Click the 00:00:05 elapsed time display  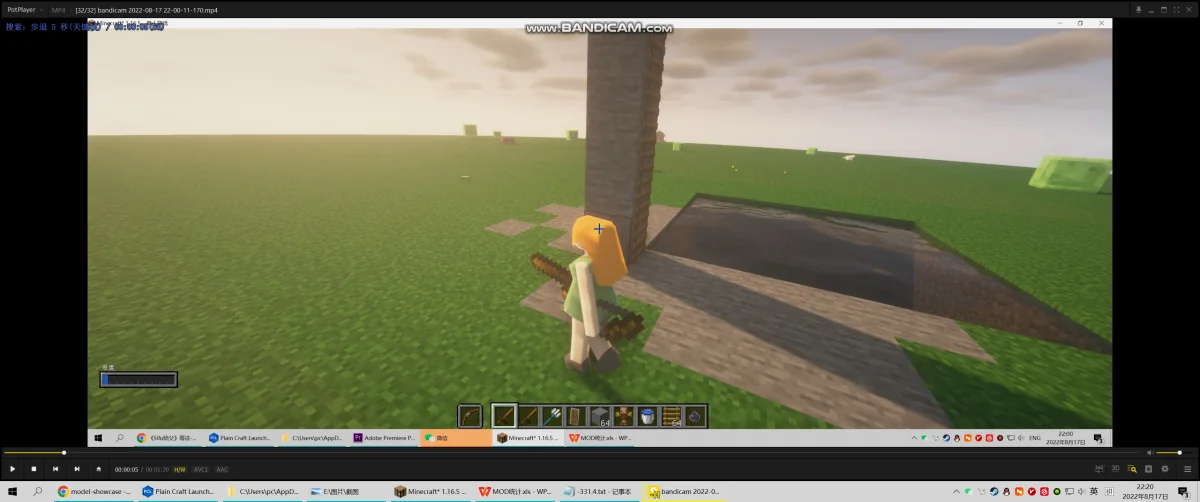pos(126,469)
